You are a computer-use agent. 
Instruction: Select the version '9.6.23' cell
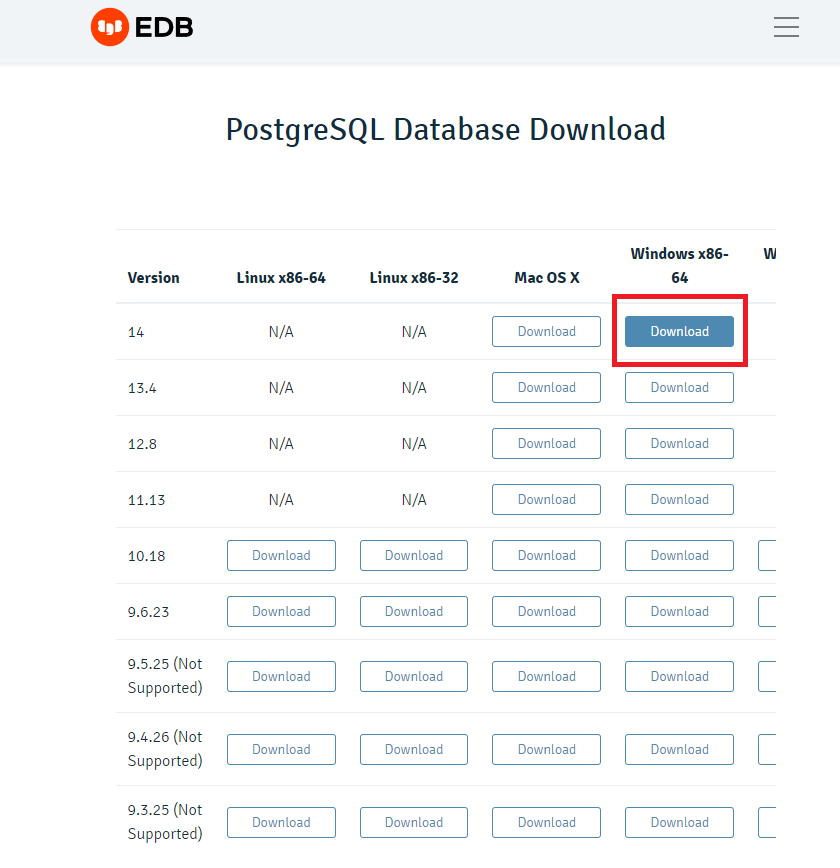[x=148, y=612]
